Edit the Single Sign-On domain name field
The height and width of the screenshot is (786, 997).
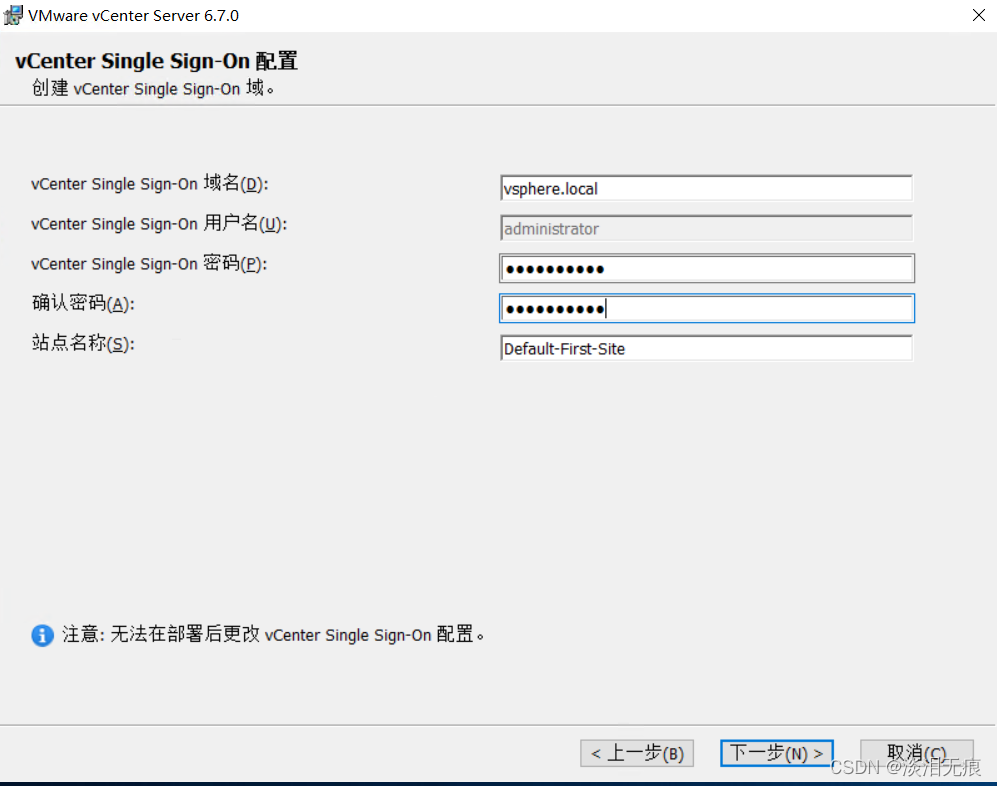click(706, 188)
